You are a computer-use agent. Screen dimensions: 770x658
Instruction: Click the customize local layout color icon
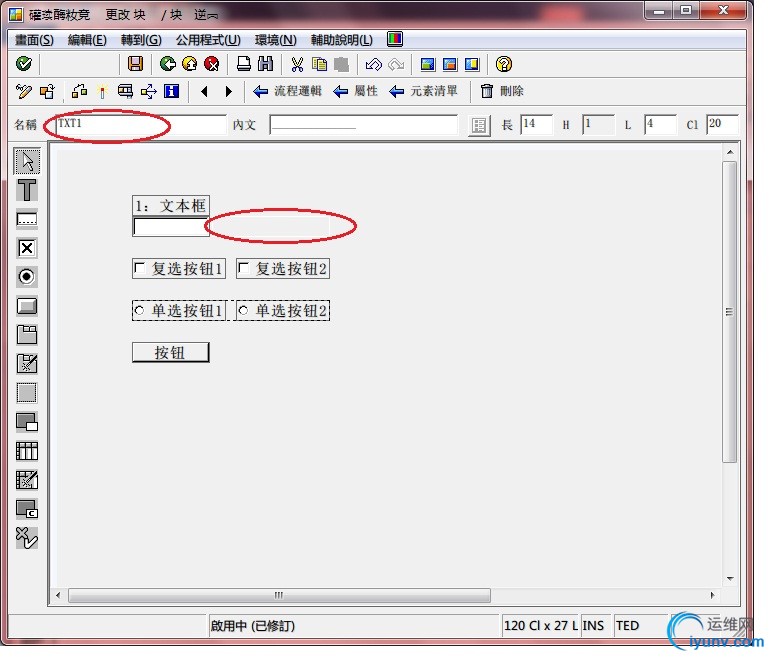click(x=395, y=39)
